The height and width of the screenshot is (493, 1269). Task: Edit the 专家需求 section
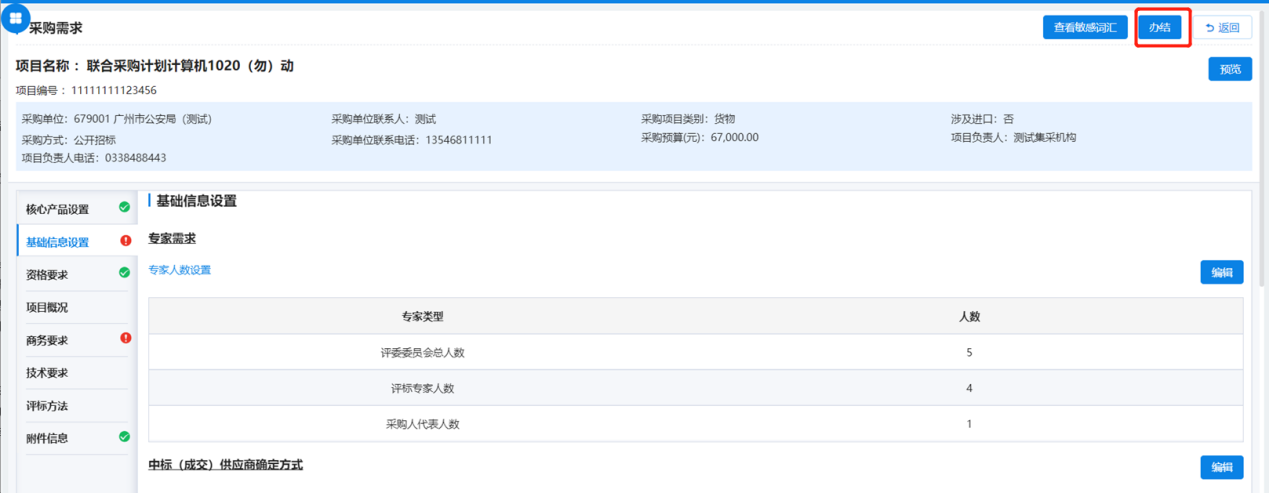(1221, 272)
